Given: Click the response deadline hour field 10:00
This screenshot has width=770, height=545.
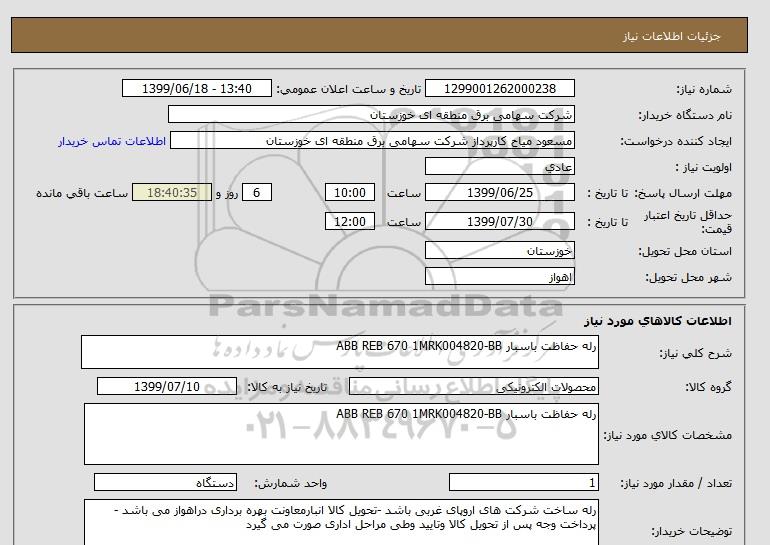Looking at the screenshot, I should coord(352,193).
